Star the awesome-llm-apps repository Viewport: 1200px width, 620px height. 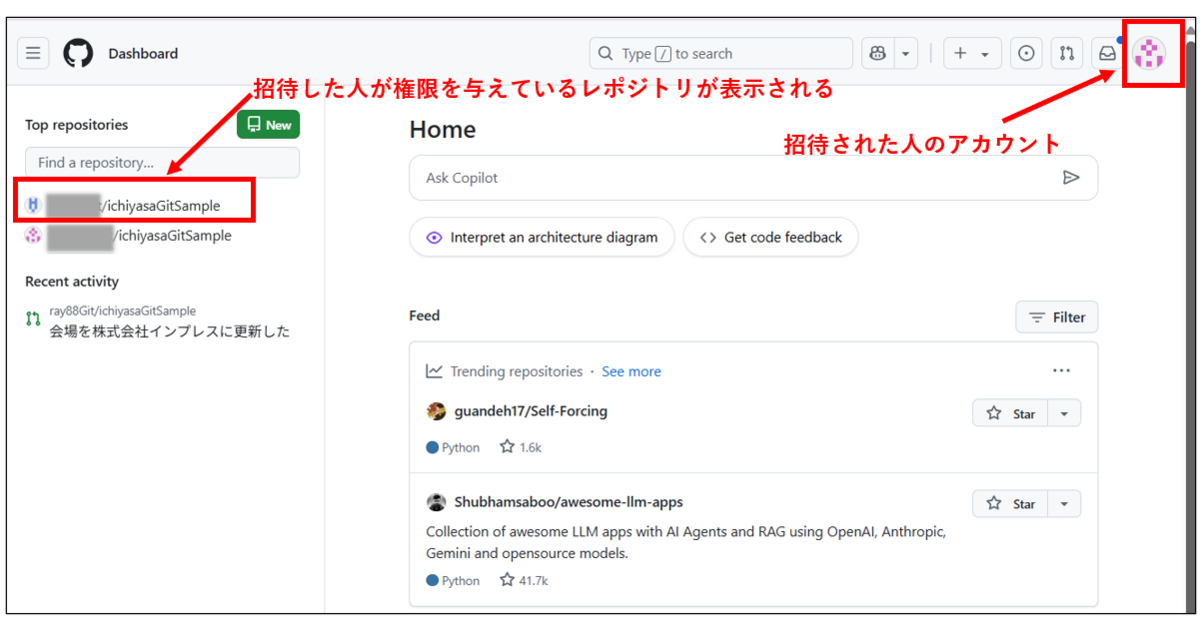tap(1009, 503)
